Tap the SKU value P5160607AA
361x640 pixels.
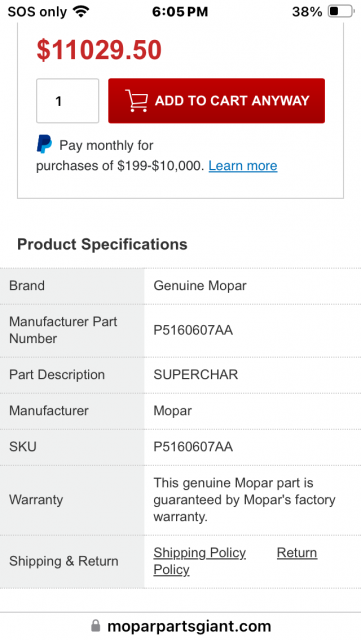coord(193,447)
